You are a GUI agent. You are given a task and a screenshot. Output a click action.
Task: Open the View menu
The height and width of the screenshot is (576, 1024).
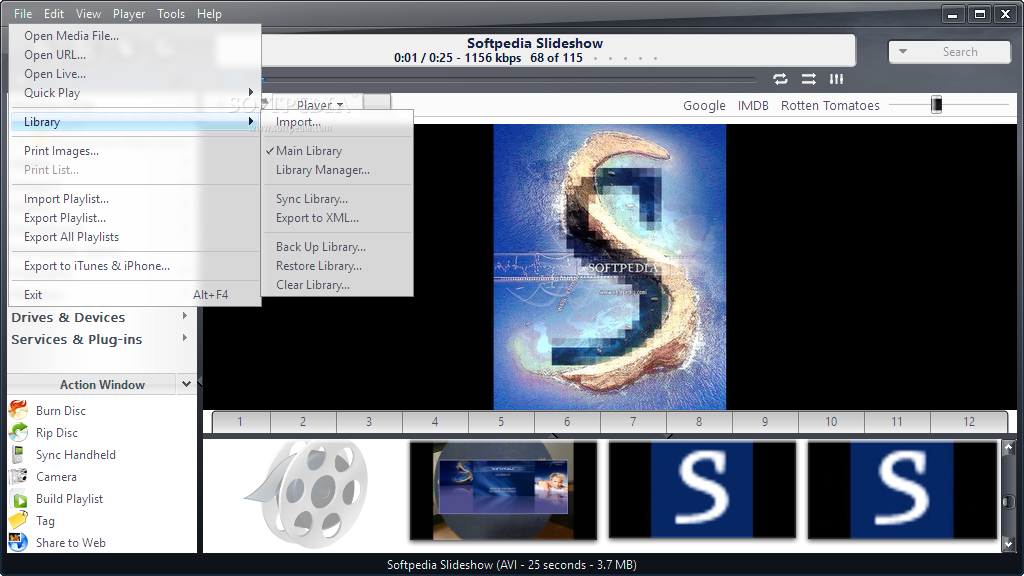point(88,14)
